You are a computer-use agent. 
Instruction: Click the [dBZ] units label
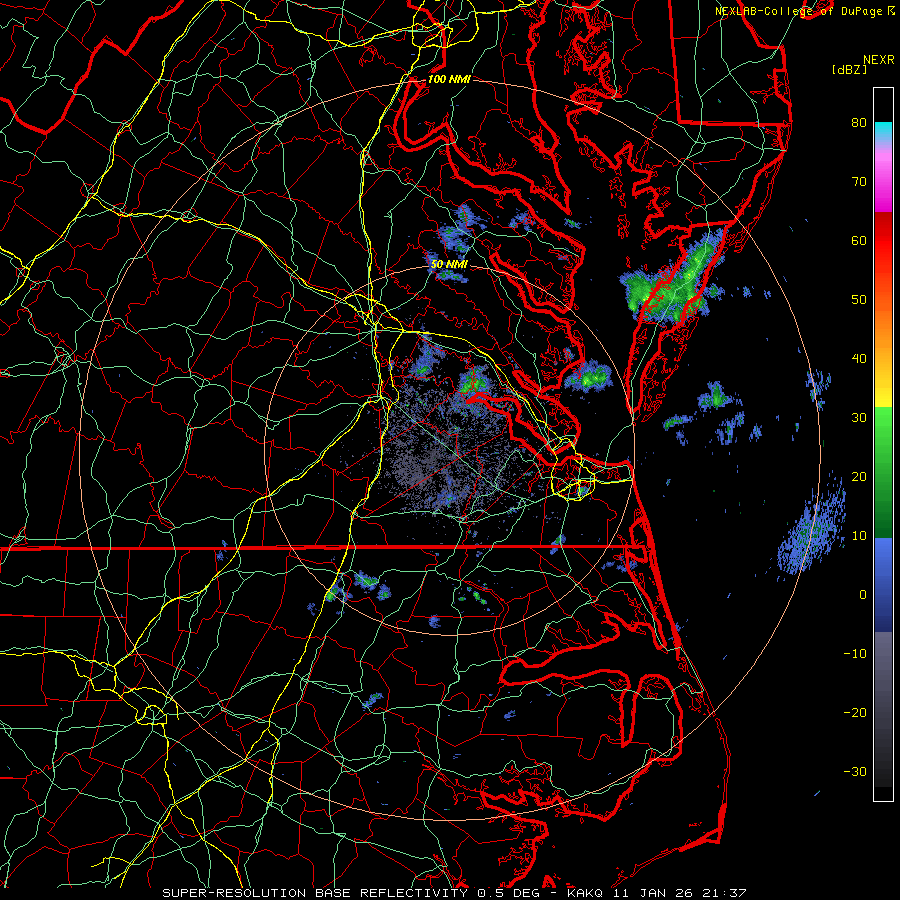[x=849, y=69]
